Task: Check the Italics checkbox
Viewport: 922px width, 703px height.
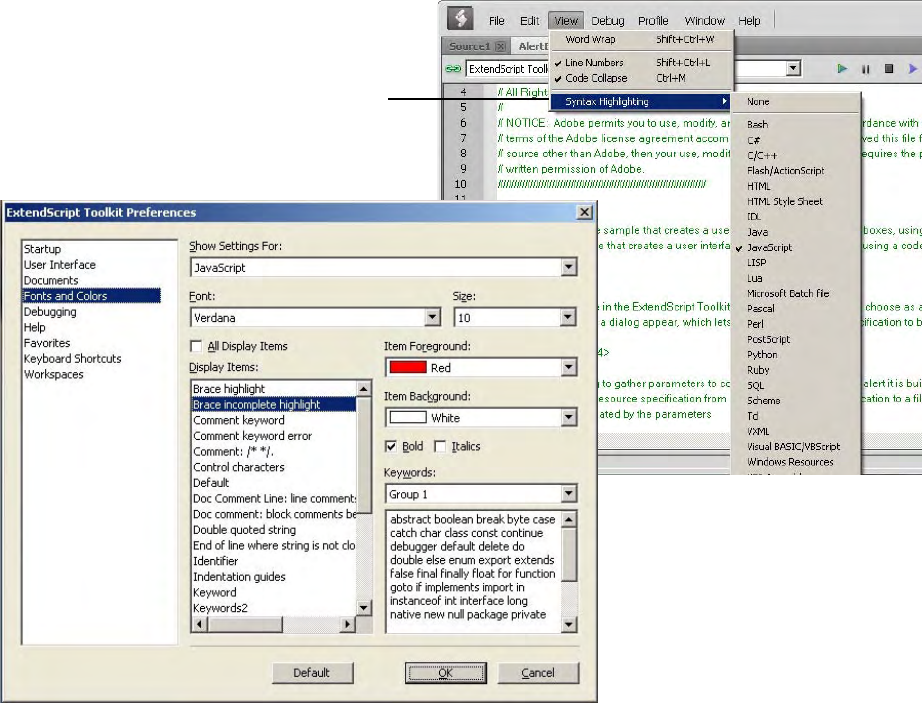Action: 440,446
